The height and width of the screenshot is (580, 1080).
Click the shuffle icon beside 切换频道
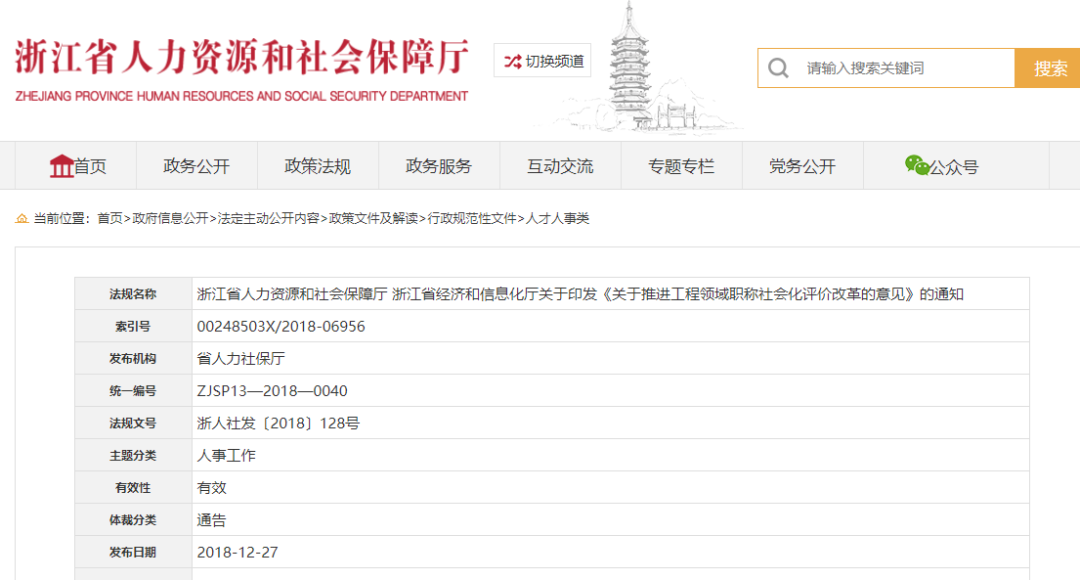point(512,61)
